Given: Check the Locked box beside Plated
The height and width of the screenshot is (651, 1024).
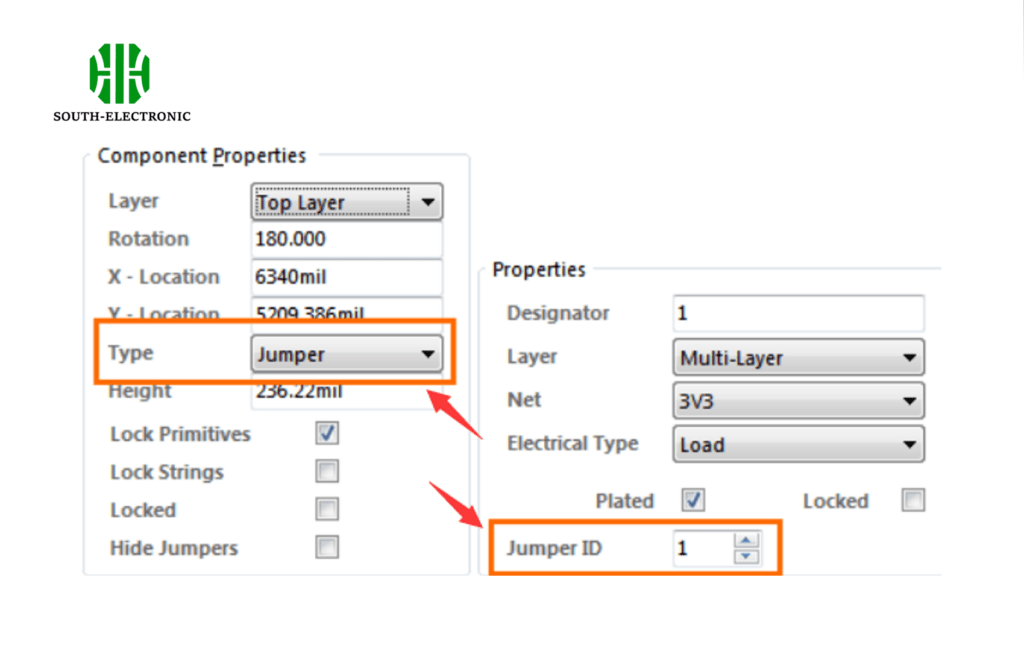Looking at the screenshot, I should (x=913, y=500).
